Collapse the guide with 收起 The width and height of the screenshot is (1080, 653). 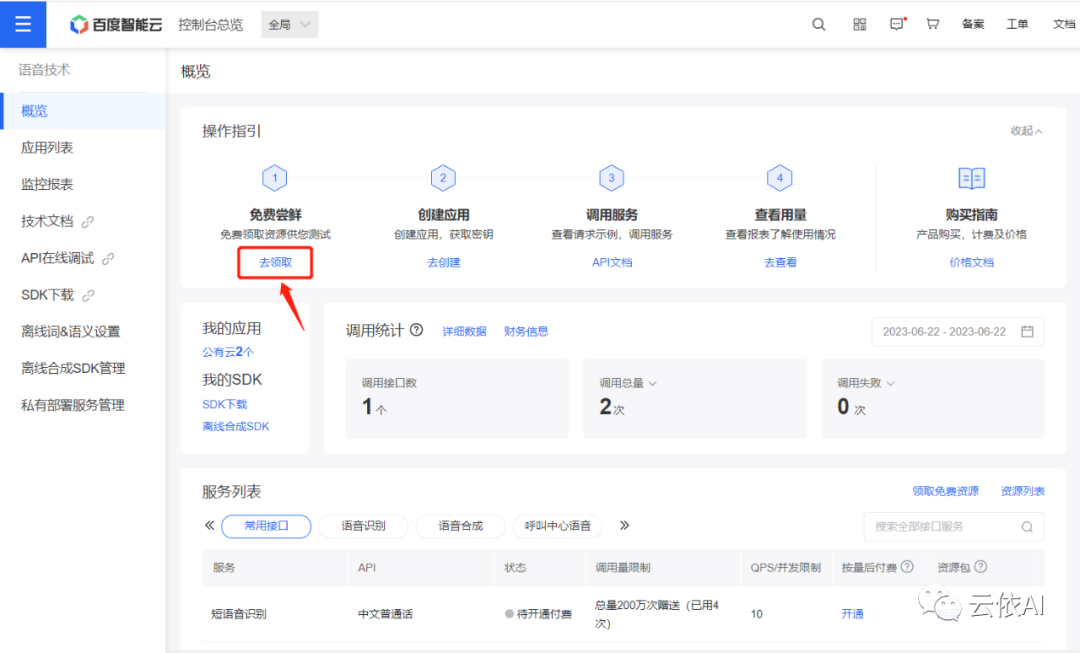click(1026, 131)
